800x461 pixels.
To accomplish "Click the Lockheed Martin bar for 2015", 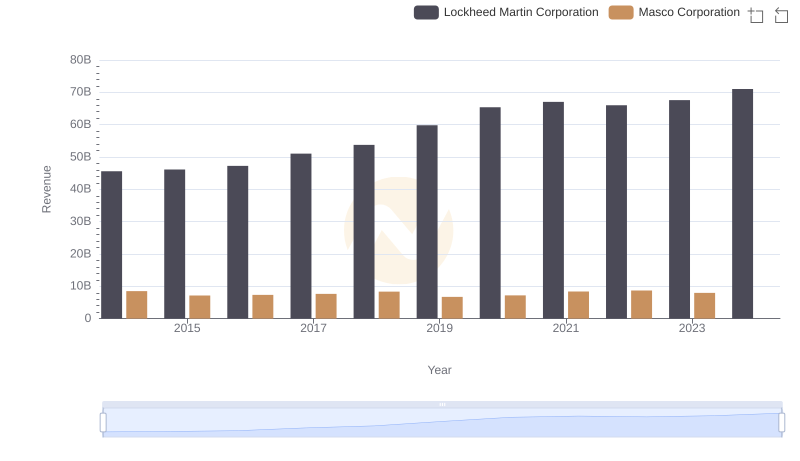I will click(174, 244).
